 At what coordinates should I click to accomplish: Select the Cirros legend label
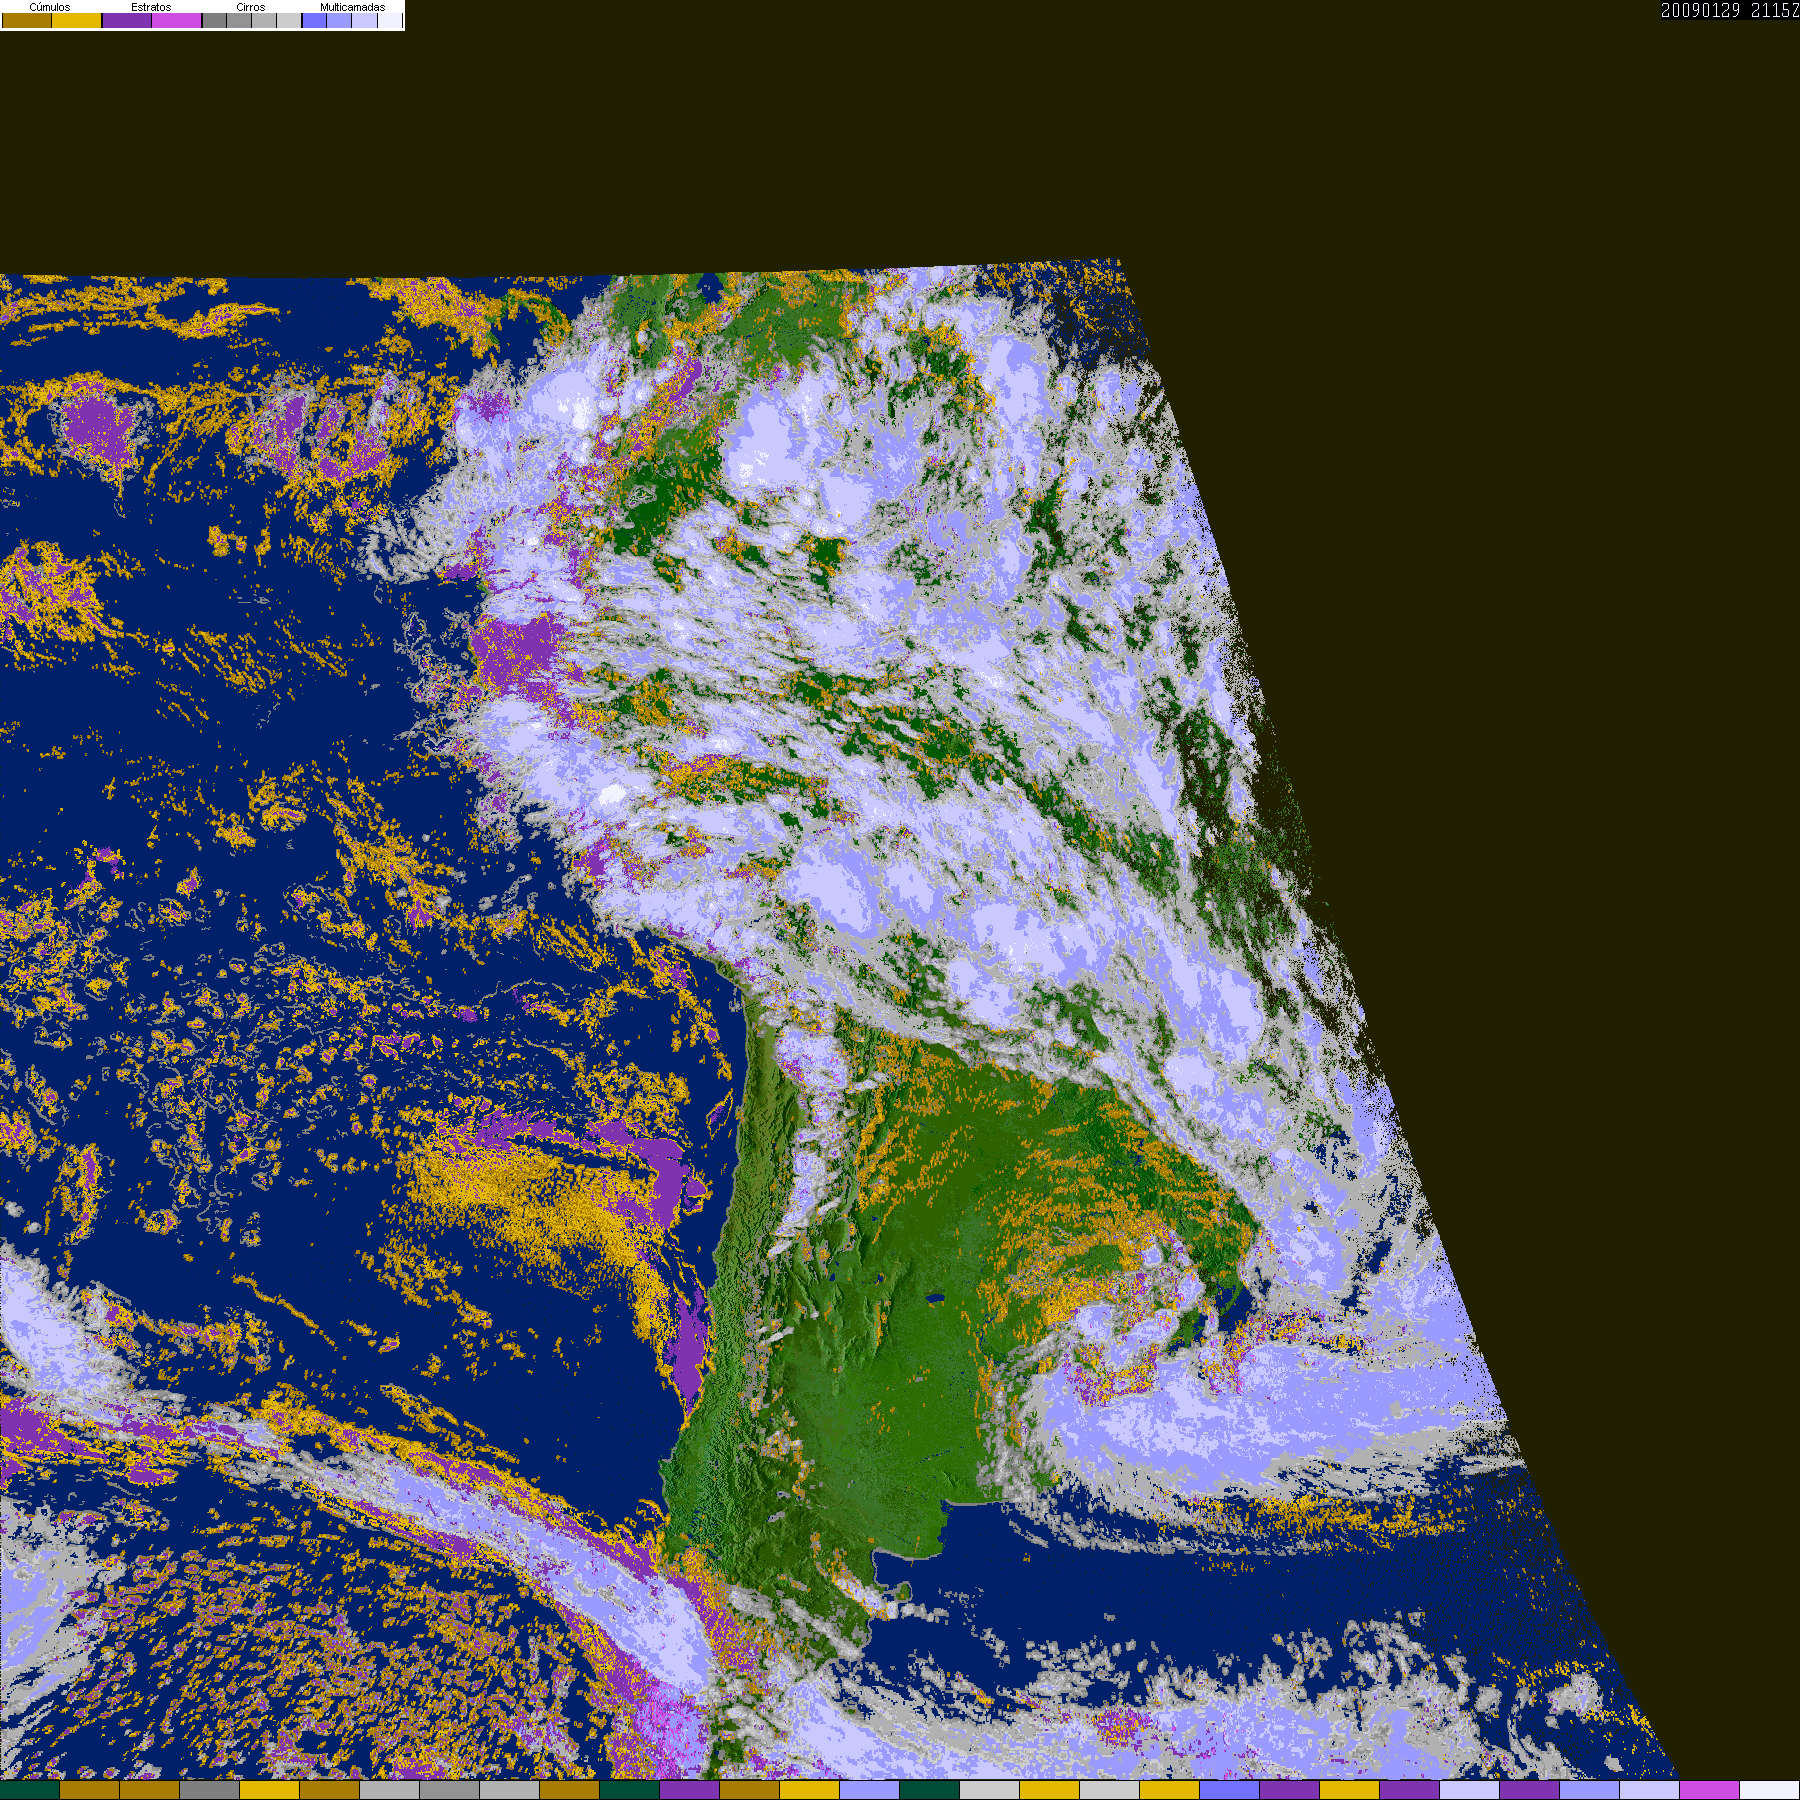(x=250, y=7)
